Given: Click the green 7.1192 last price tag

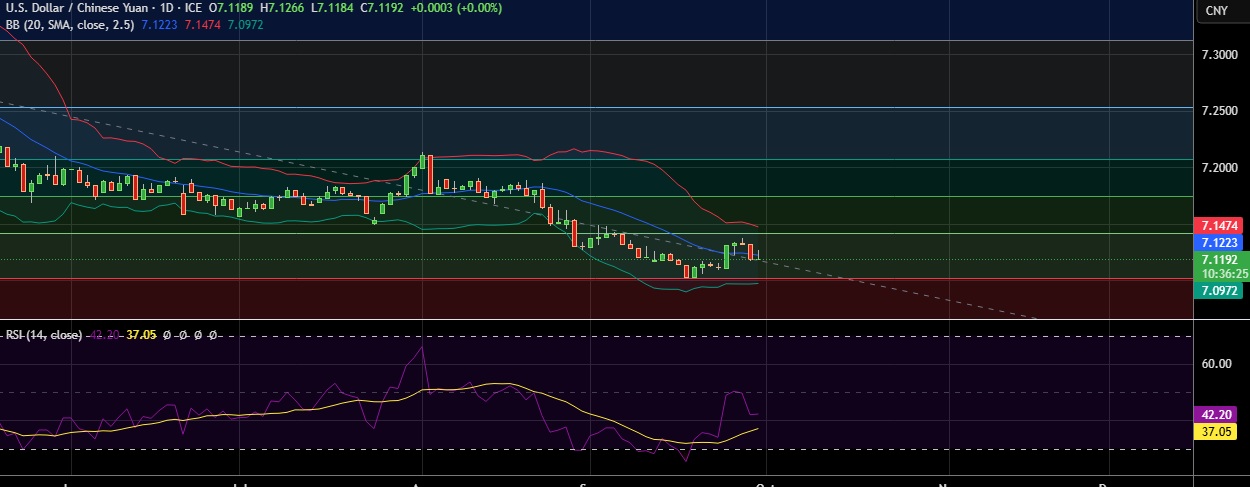Looking at the screenshot, I should [x=1221, y=259].
